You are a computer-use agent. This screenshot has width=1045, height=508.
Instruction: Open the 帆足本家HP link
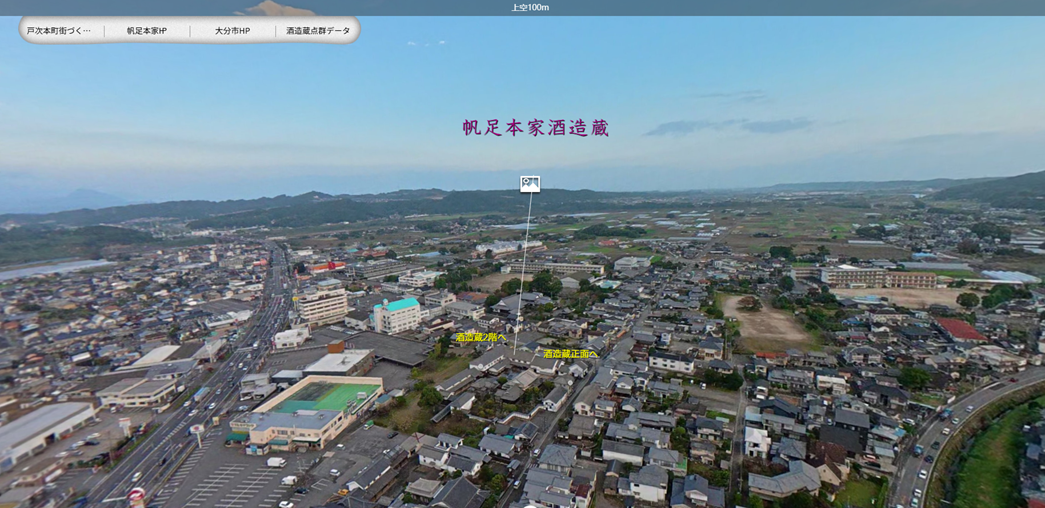(147, 31)
